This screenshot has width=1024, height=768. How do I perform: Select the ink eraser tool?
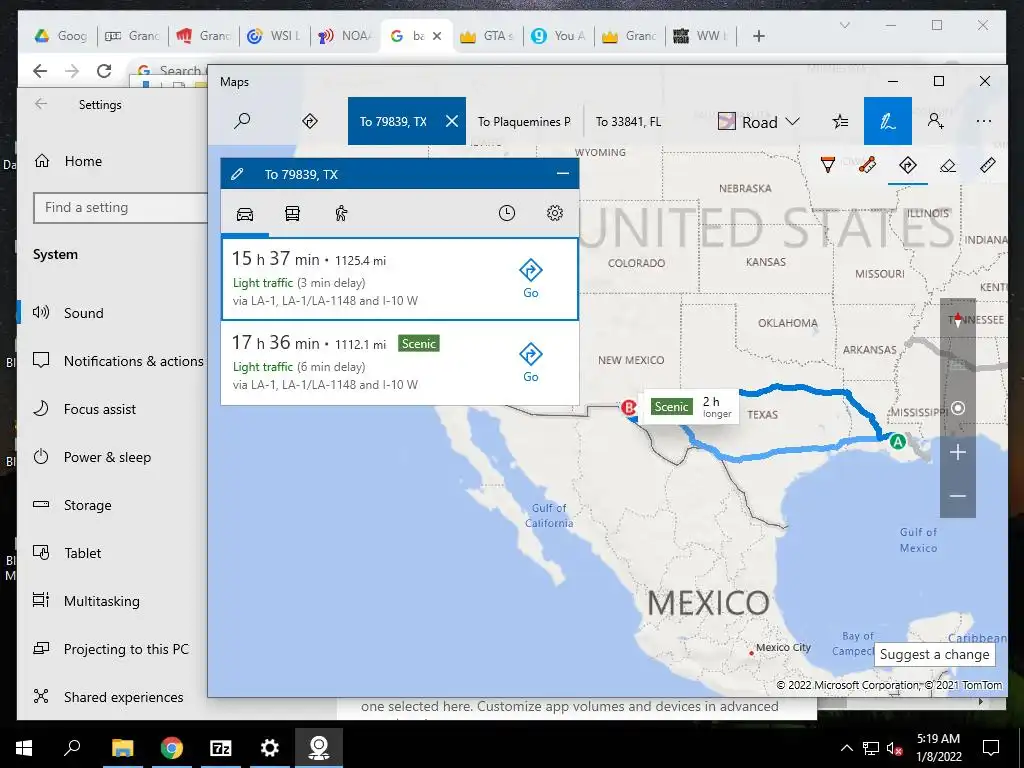point(948,165)
